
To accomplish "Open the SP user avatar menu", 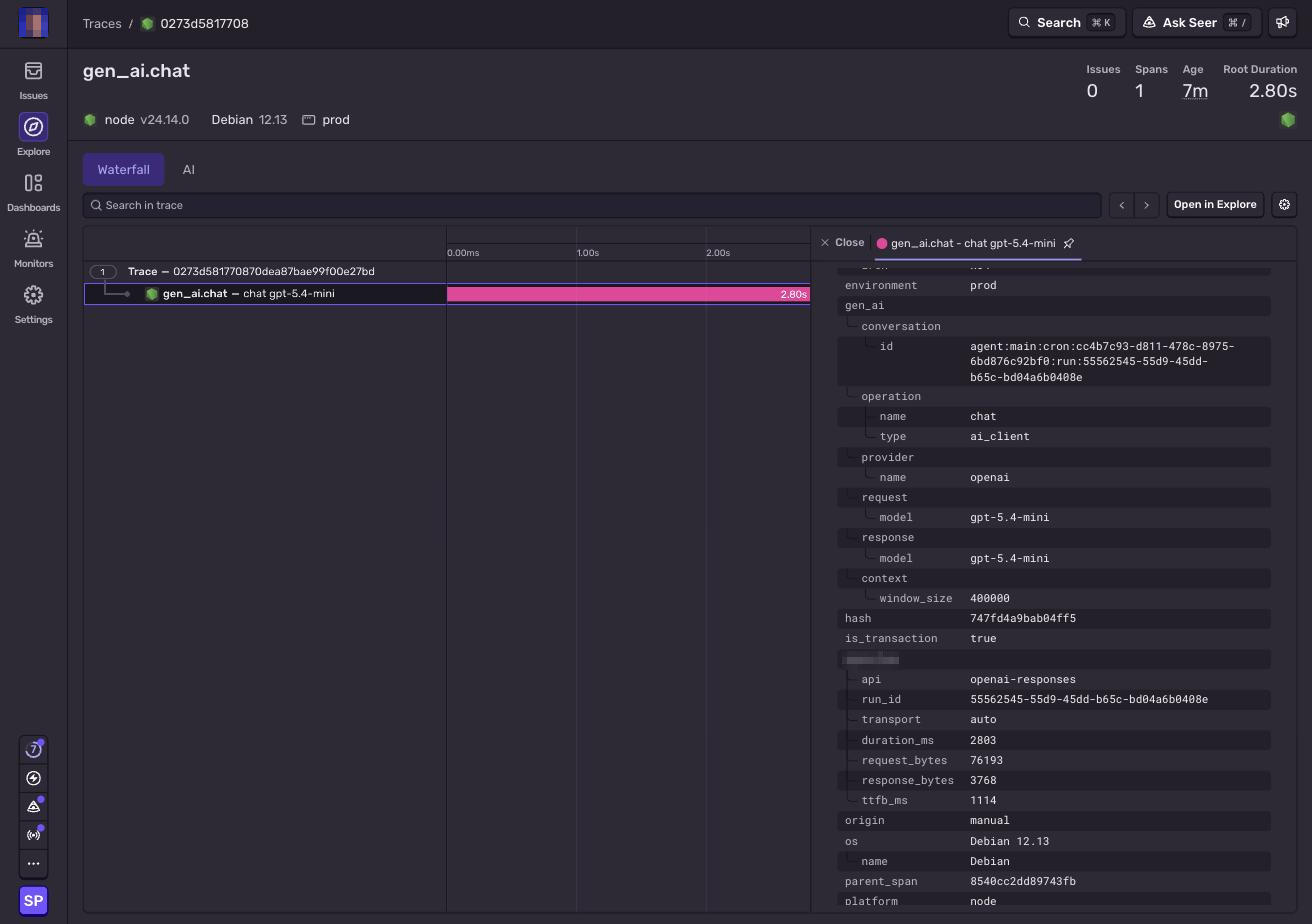I will pos(33,900).
